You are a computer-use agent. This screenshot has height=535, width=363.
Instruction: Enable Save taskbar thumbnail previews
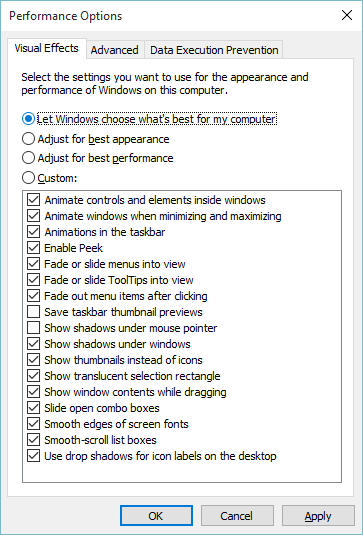pyautogui.click(x=33, y=312)
